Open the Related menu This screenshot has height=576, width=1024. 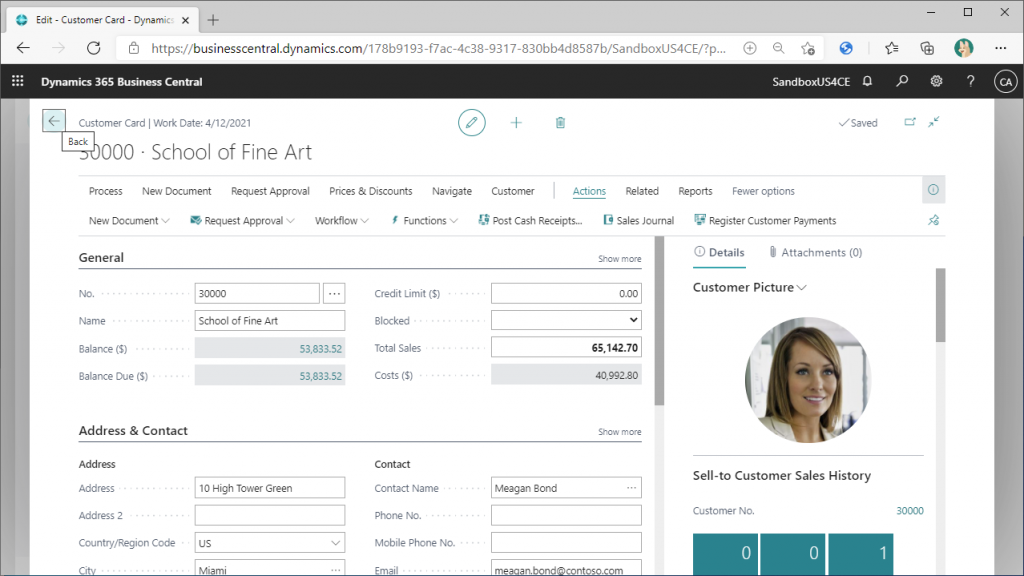[642, 191]
